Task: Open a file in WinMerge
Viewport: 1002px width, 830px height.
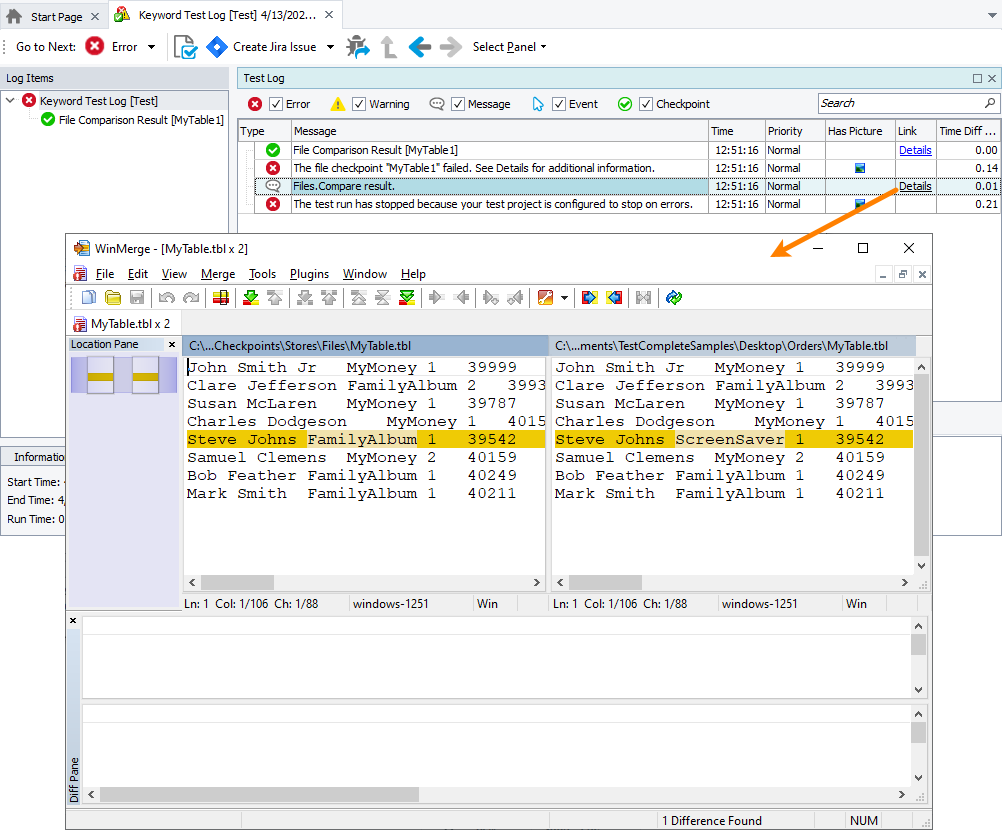Action: [113, 297]
